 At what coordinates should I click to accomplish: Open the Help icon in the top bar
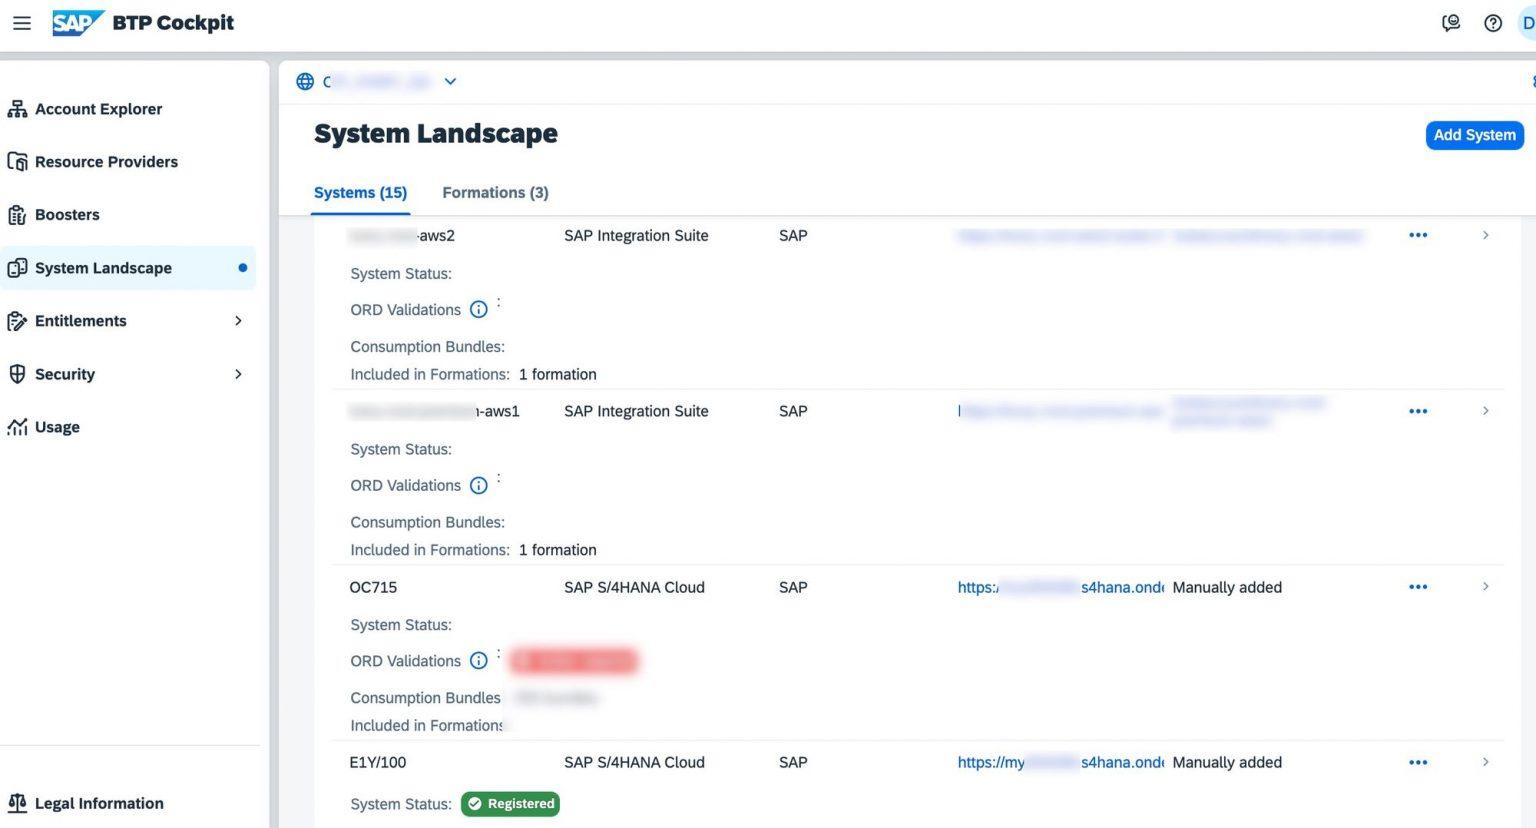tap(1493, 22)
